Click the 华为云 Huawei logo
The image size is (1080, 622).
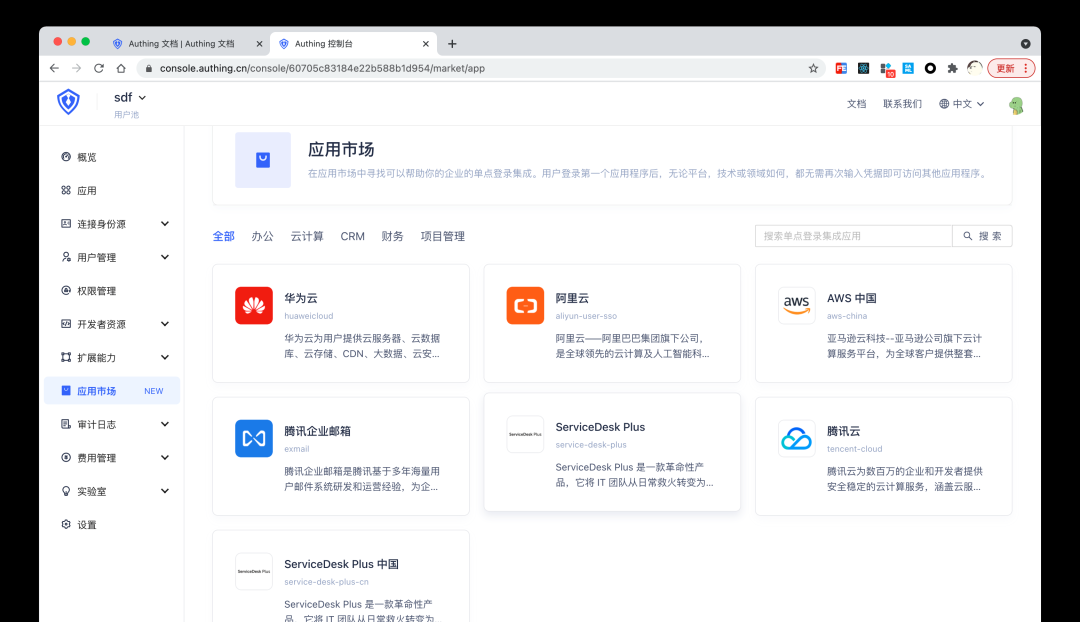[x=253, y=305]
